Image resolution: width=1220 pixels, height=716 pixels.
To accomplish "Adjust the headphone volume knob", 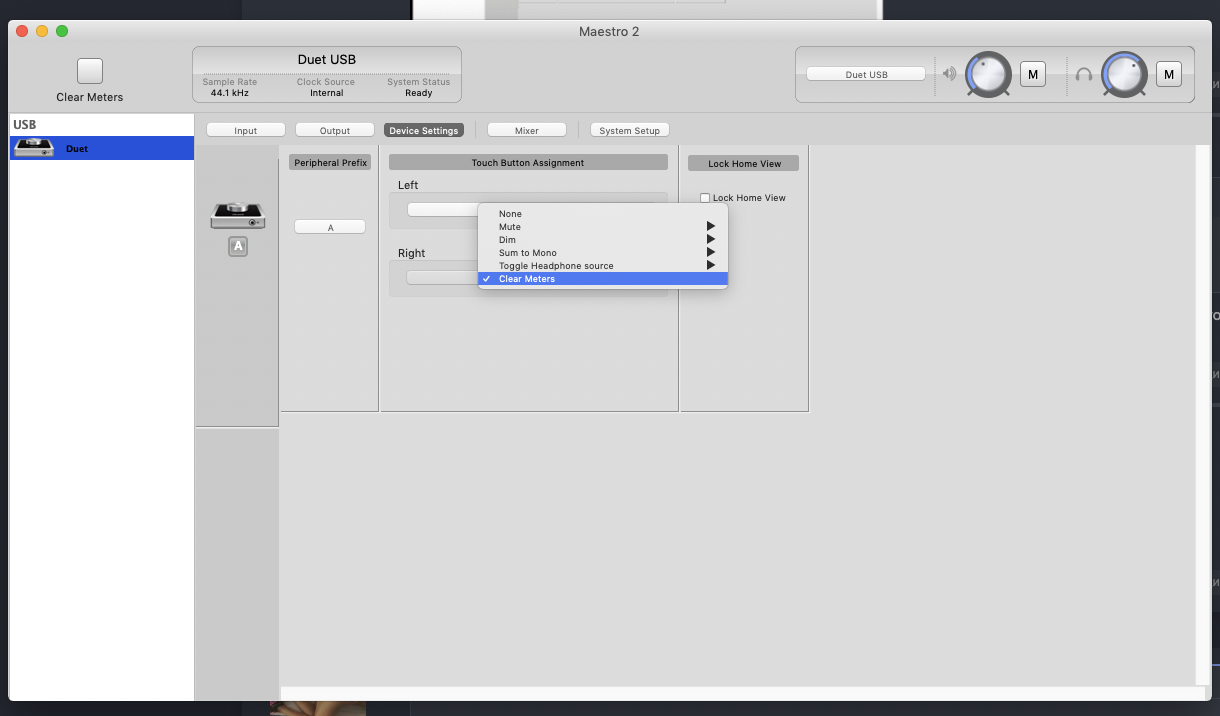I will tap(1125, 74).
